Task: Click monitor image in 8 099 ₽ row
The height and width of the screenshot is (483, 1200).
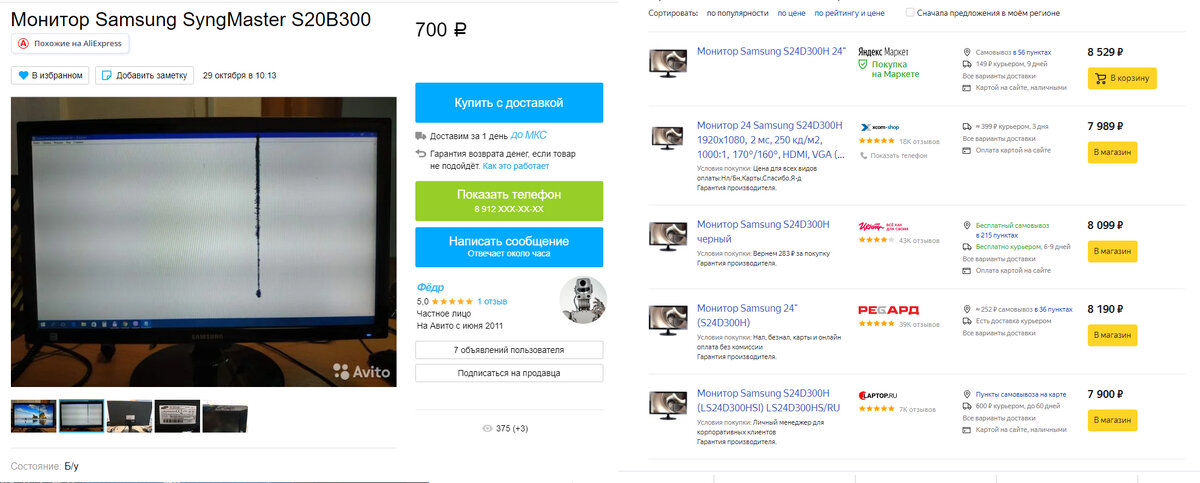Action: pyautogui.click(x=666, y=235)
